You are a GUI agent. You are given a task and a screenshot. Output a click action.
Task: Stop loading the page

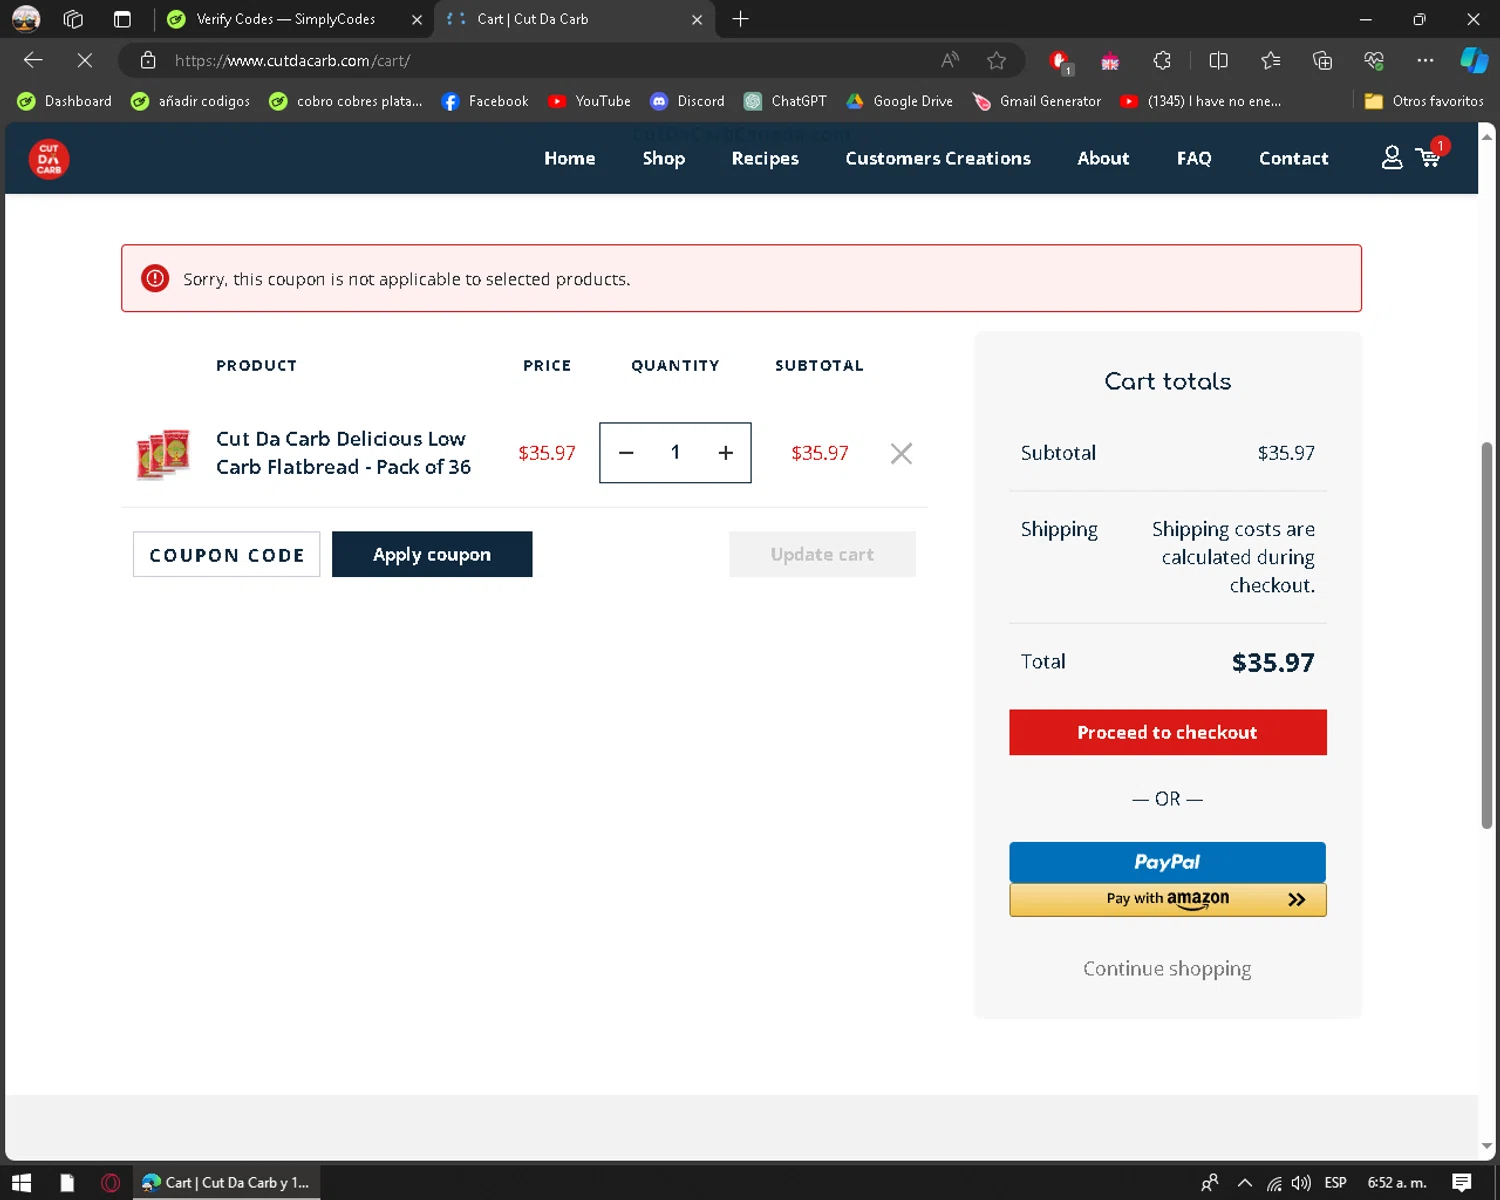pyautogui.click(x=85, y=60)
